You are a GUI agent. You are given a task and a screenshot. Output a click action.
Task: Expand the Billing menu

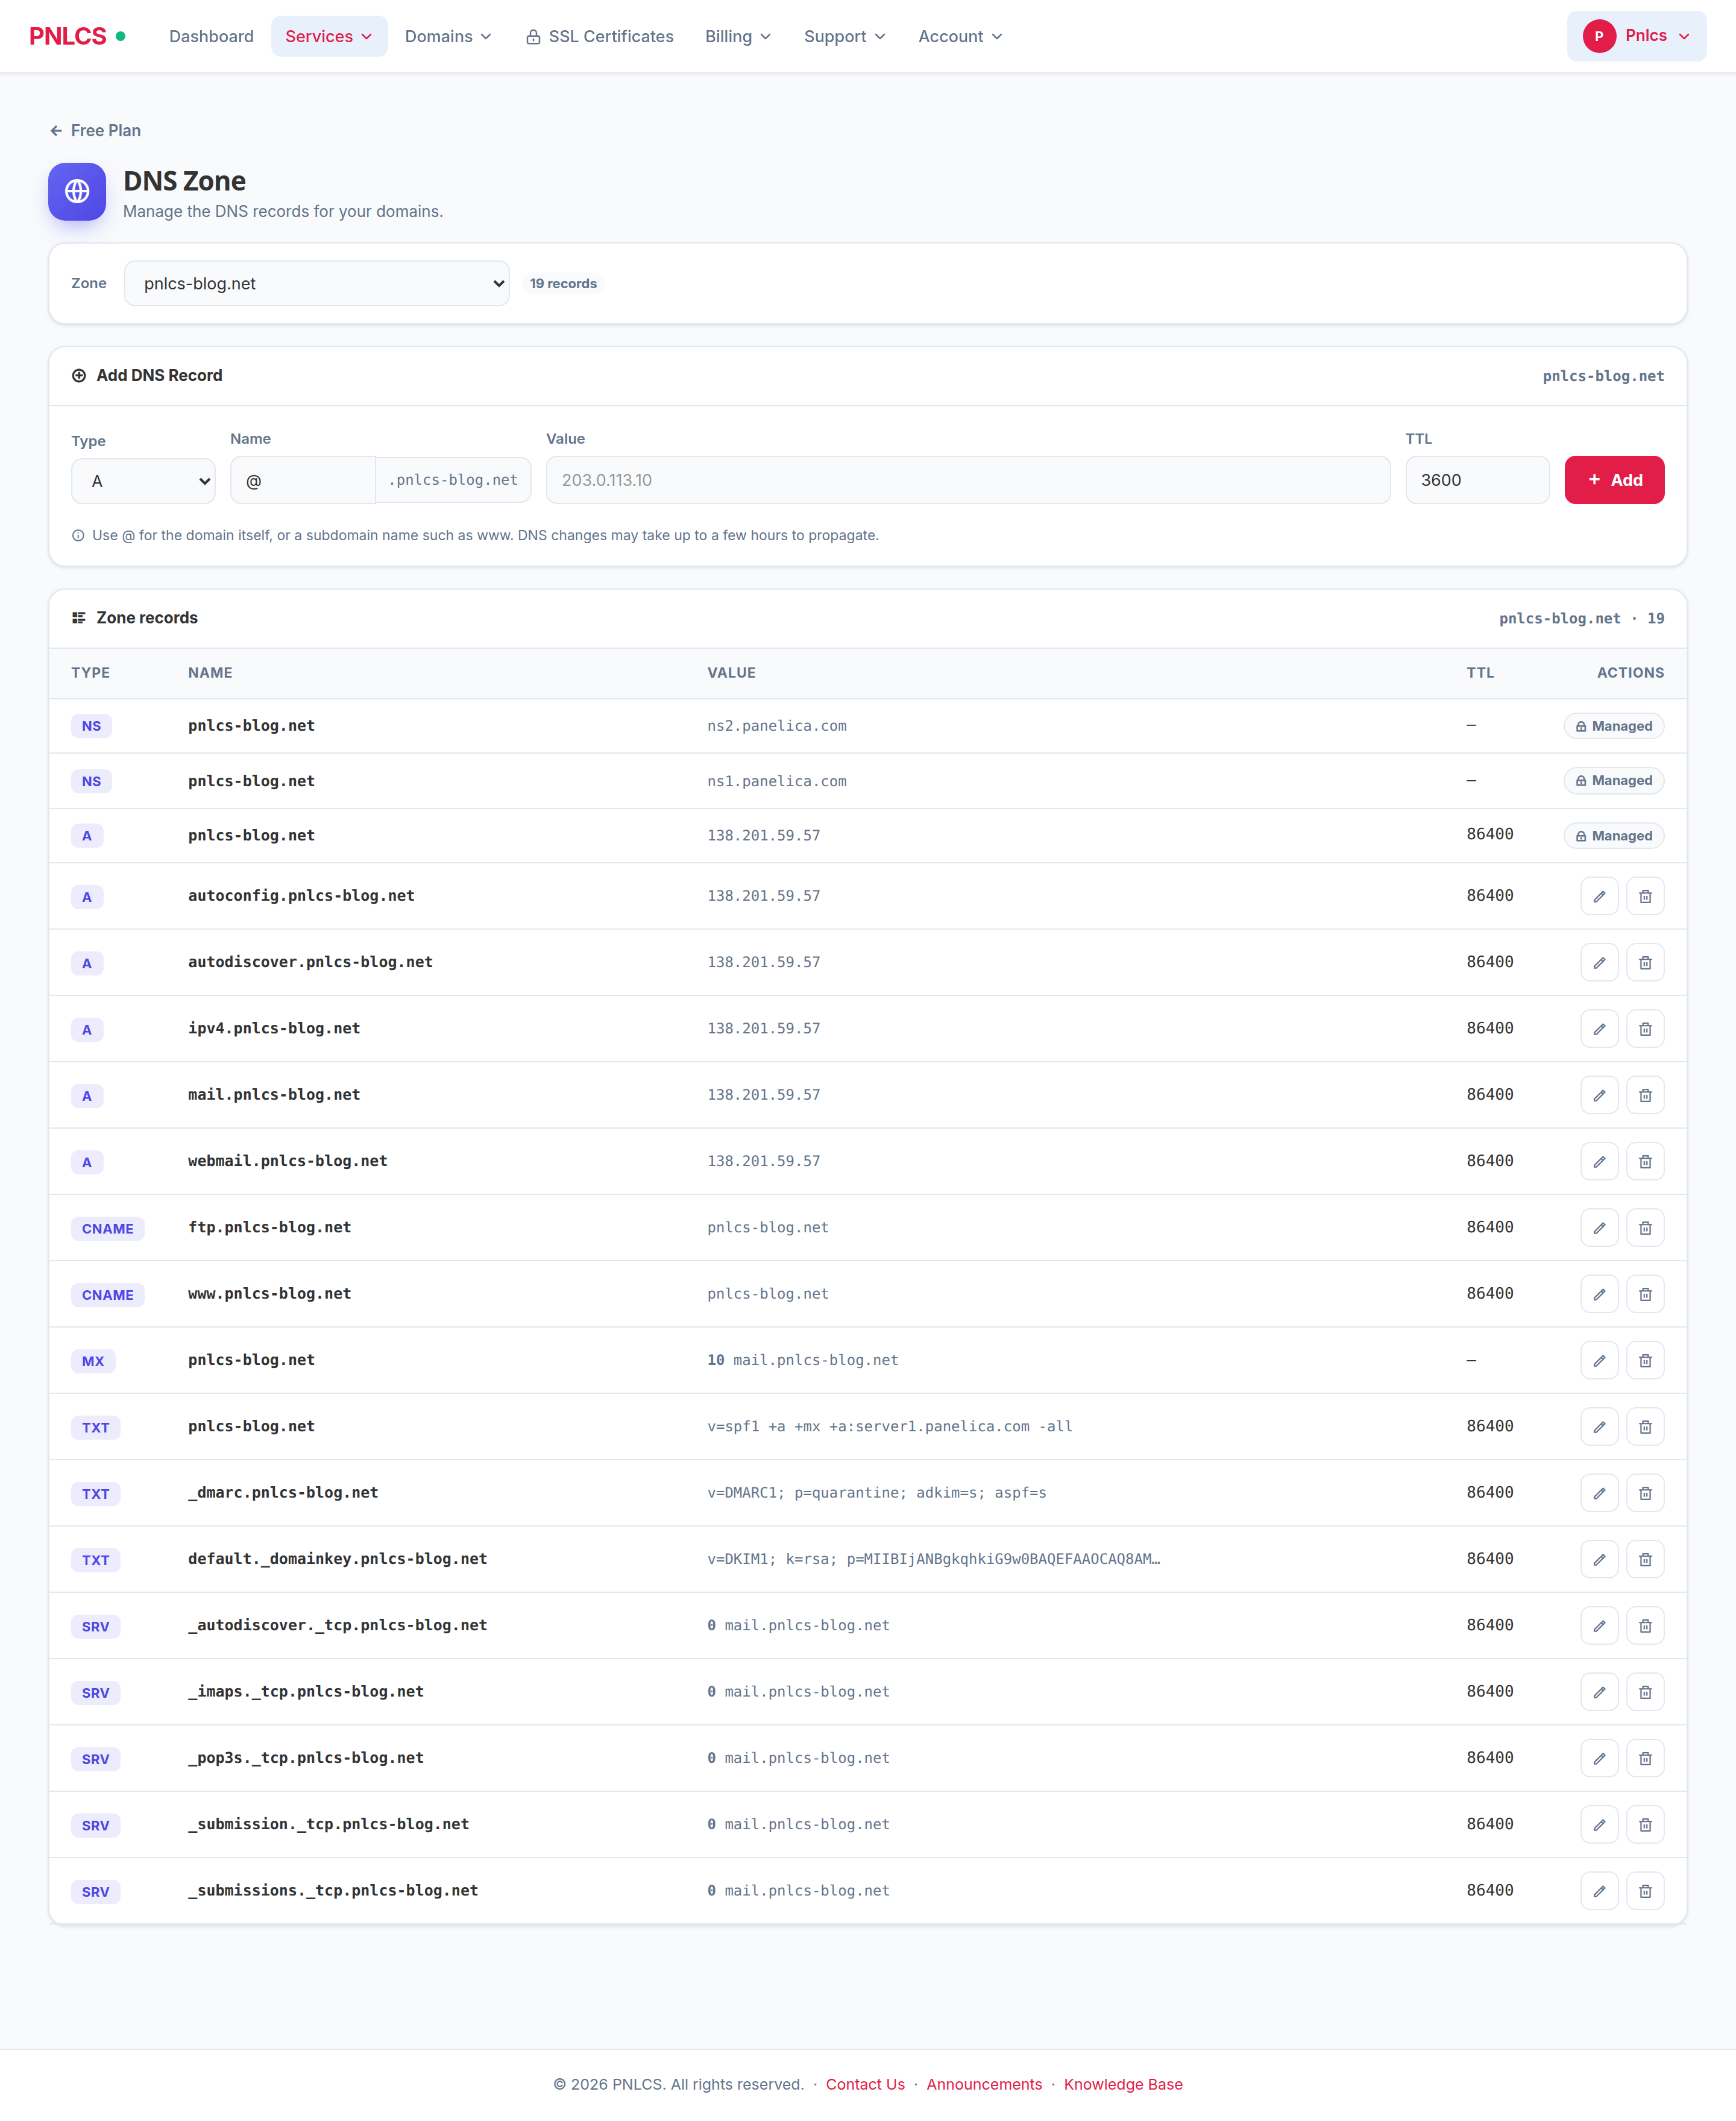click(738, 36)
